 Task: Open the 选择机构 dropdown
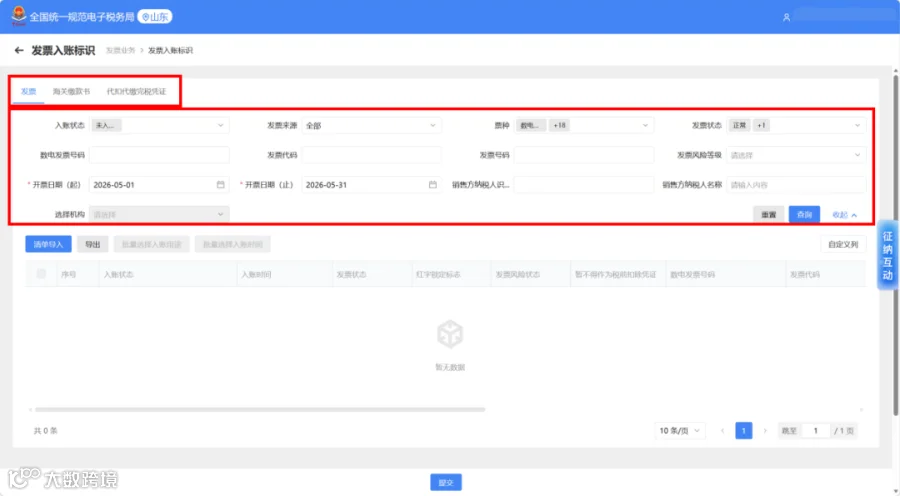click(x=159, y=215)
